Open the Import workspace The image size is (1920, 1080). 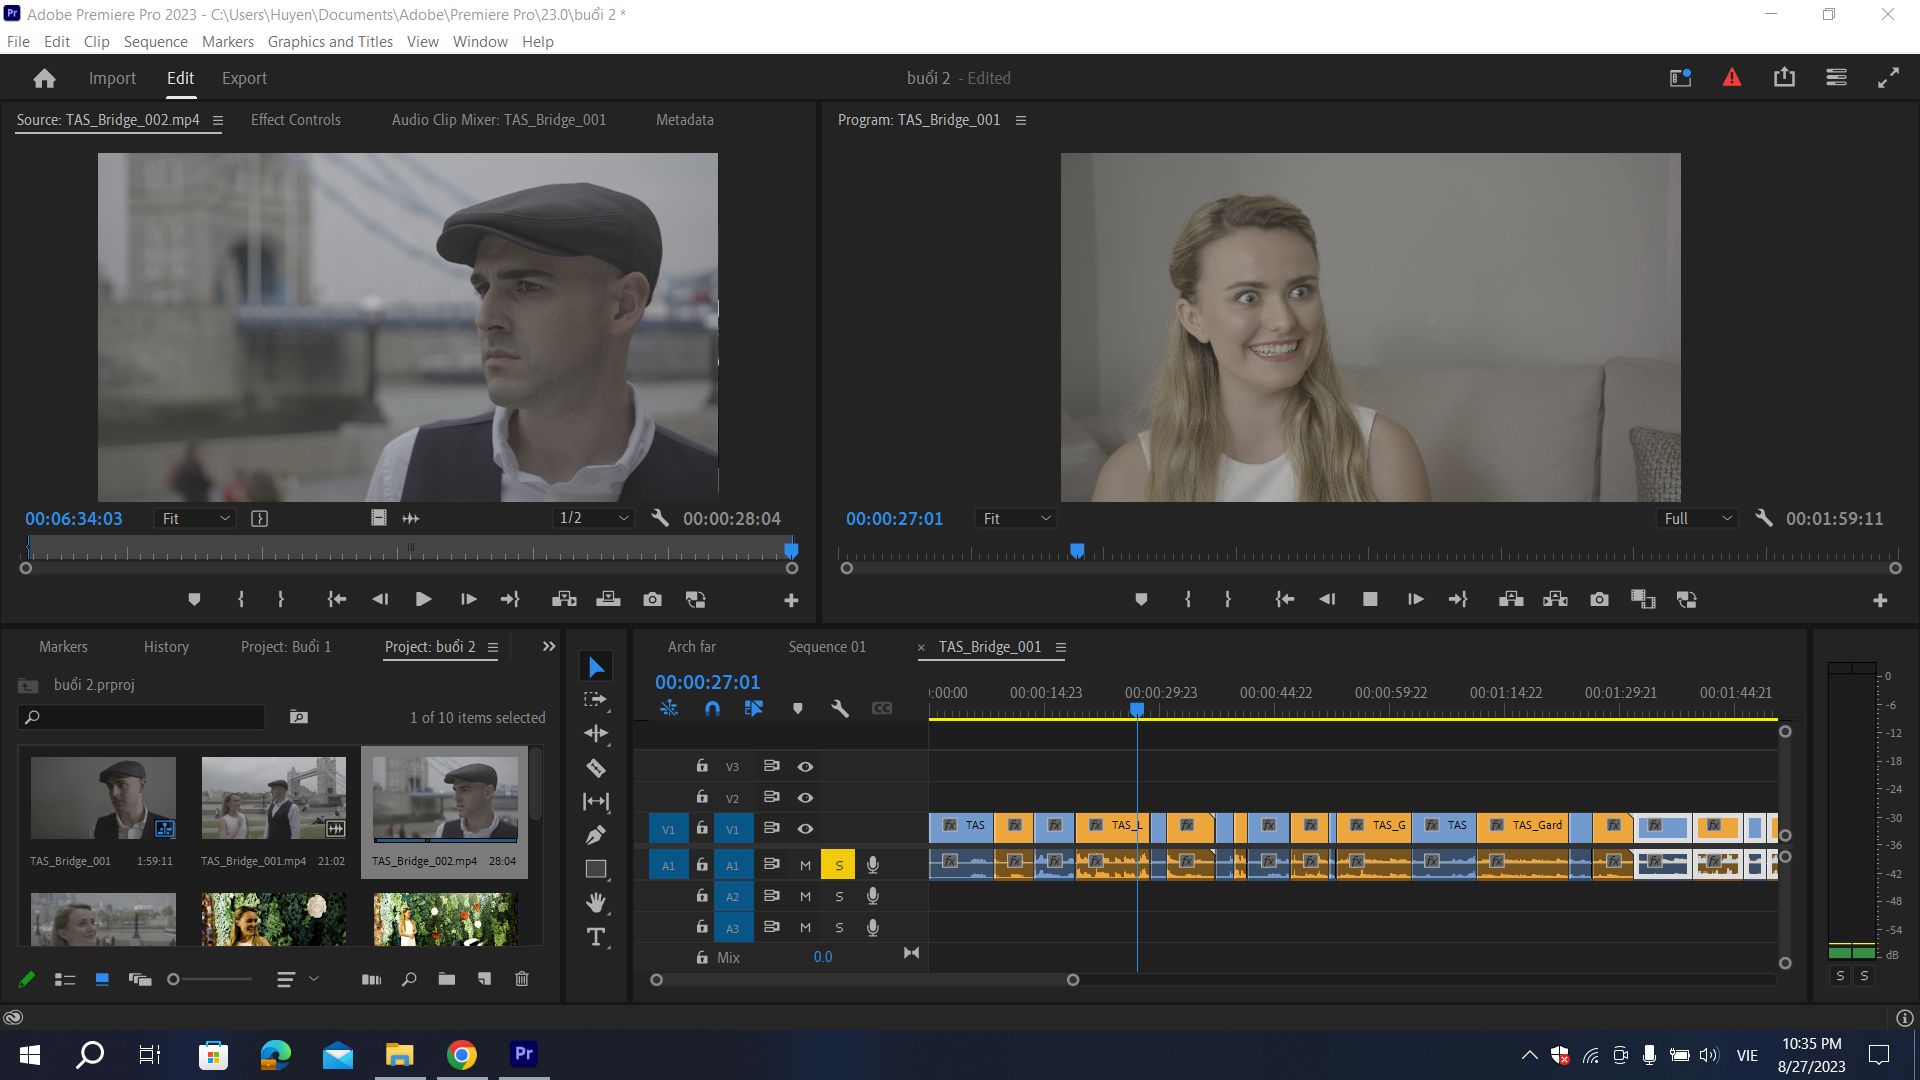[x=112, y=78]
